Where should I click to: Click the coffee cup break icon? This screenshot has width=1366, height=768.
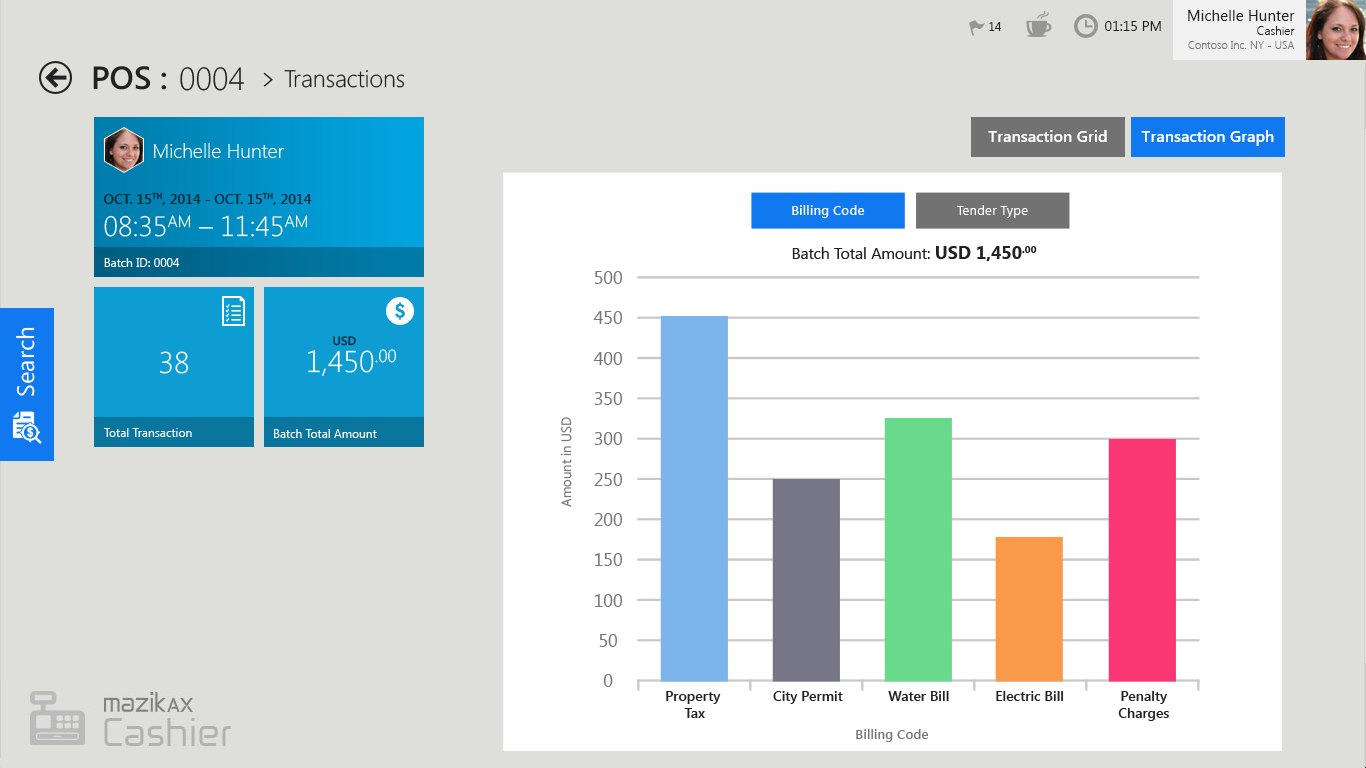pyautogui.click(x=1038, y=25)
